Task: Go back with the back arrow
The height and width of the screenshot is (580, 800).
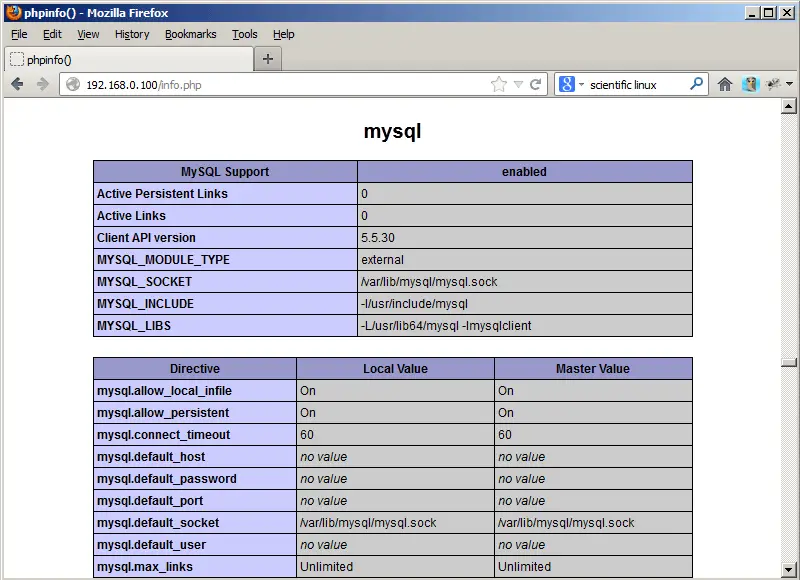Action: point(17,84)
